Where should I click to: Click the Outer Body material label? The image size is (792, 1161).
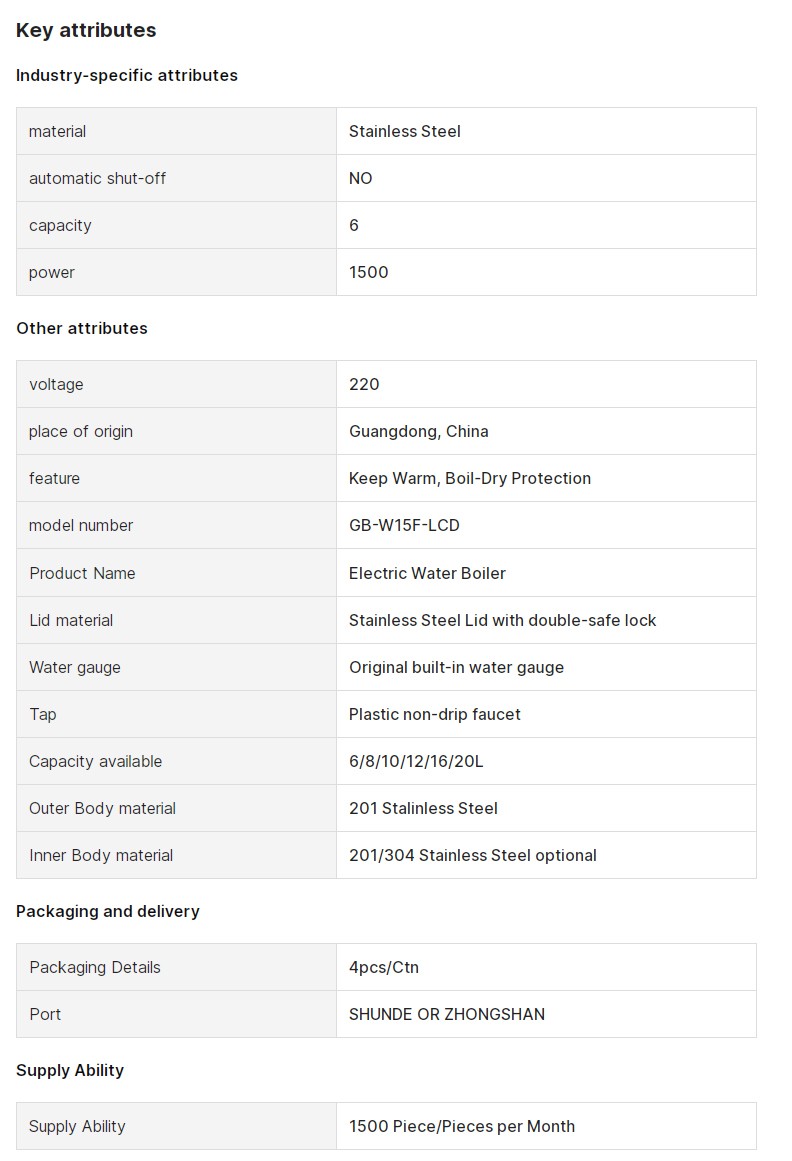(102, 809)
